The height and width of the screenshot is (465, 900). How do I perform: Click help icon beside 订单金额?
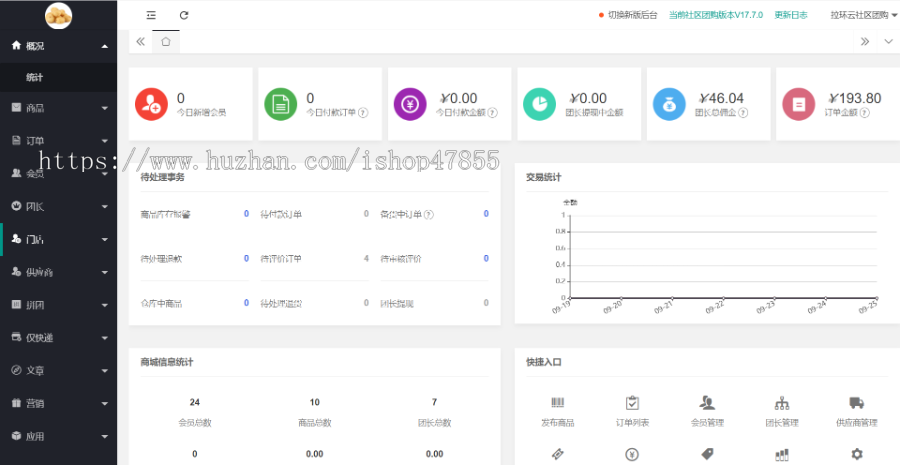click(x=864, y=113)
